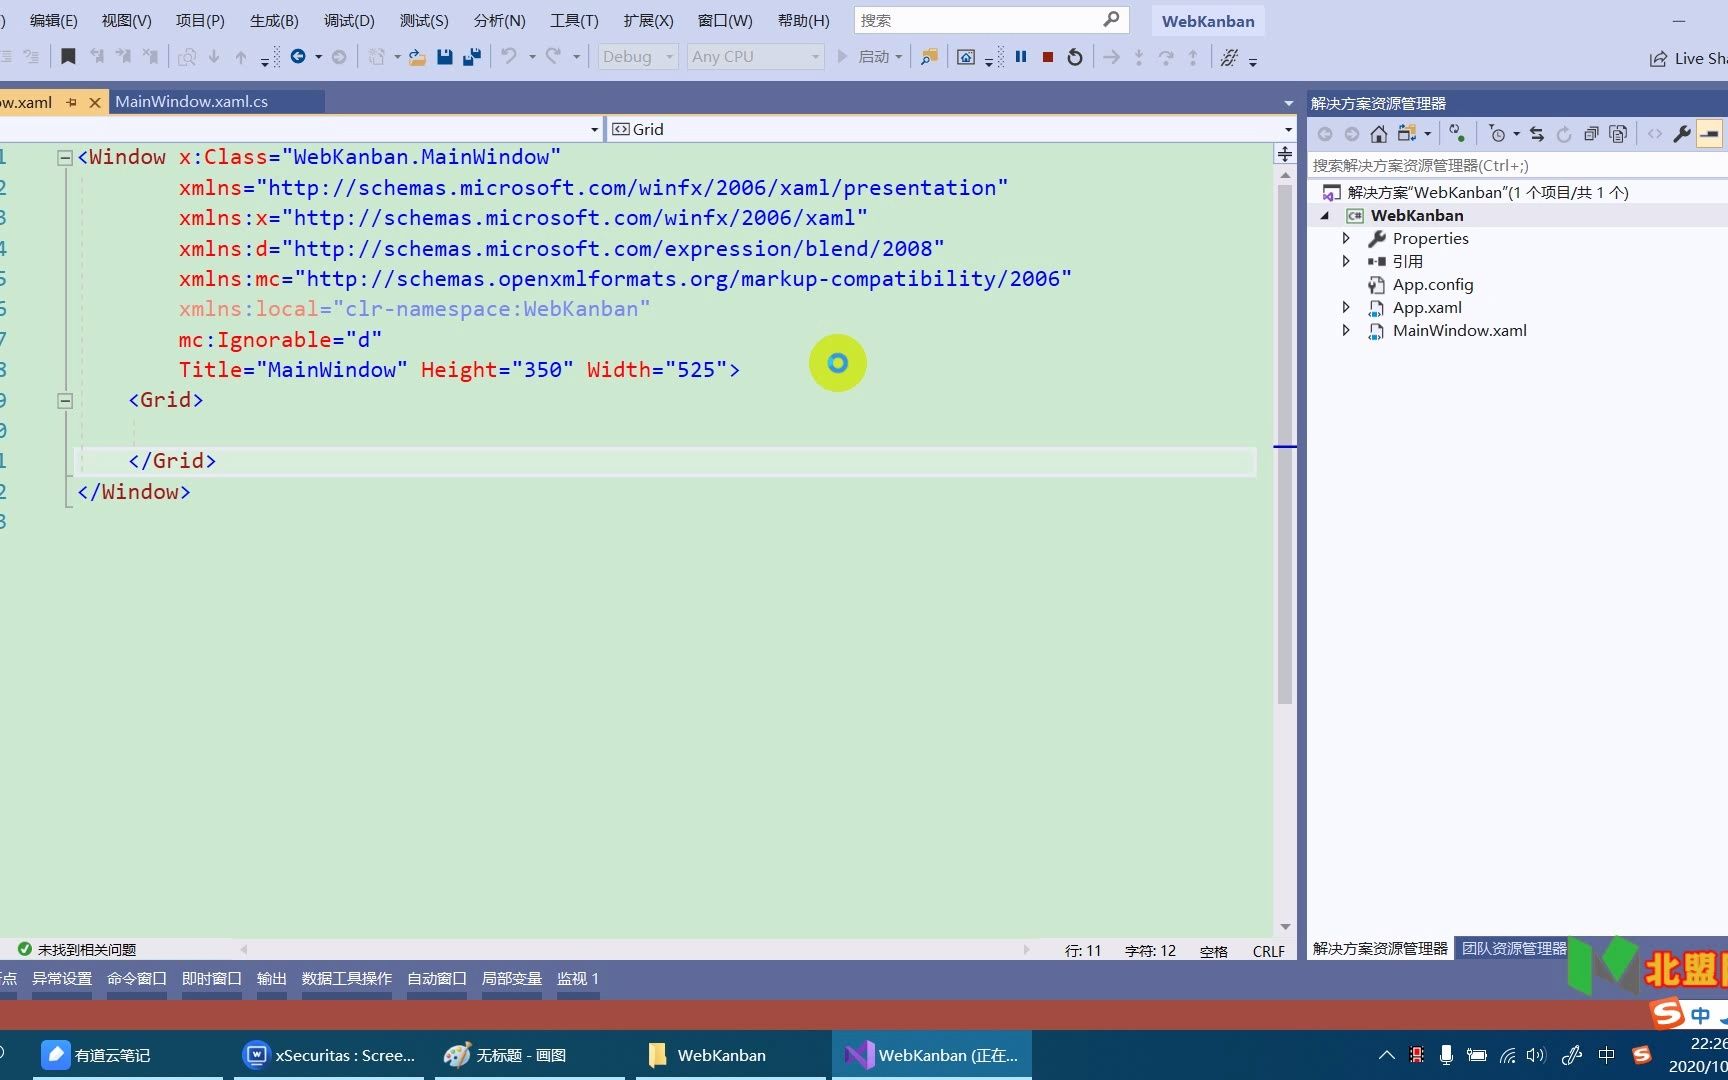
Task: Save all files with the multi-disk icon
Action: pyautogui.click(x=472, y=57)
